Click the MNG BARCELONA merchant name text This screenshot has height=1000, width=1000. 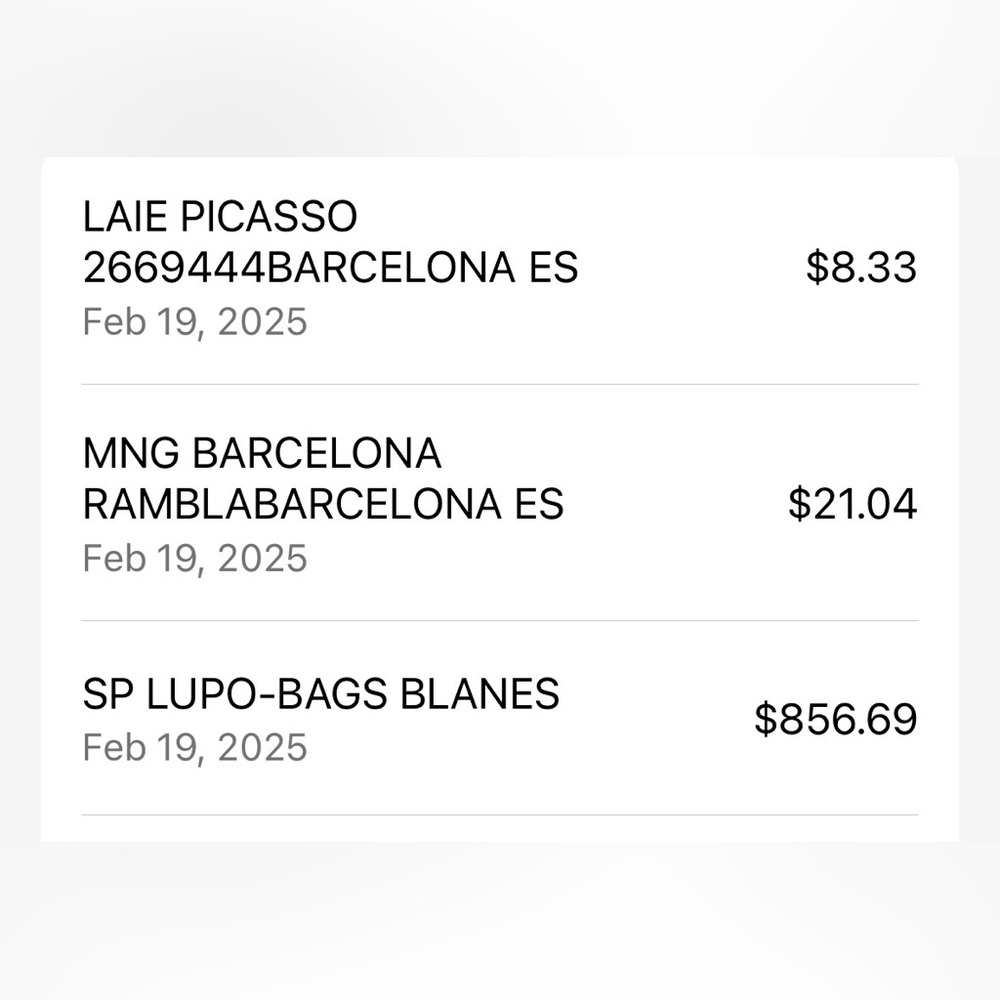click(x=262, y=453)
